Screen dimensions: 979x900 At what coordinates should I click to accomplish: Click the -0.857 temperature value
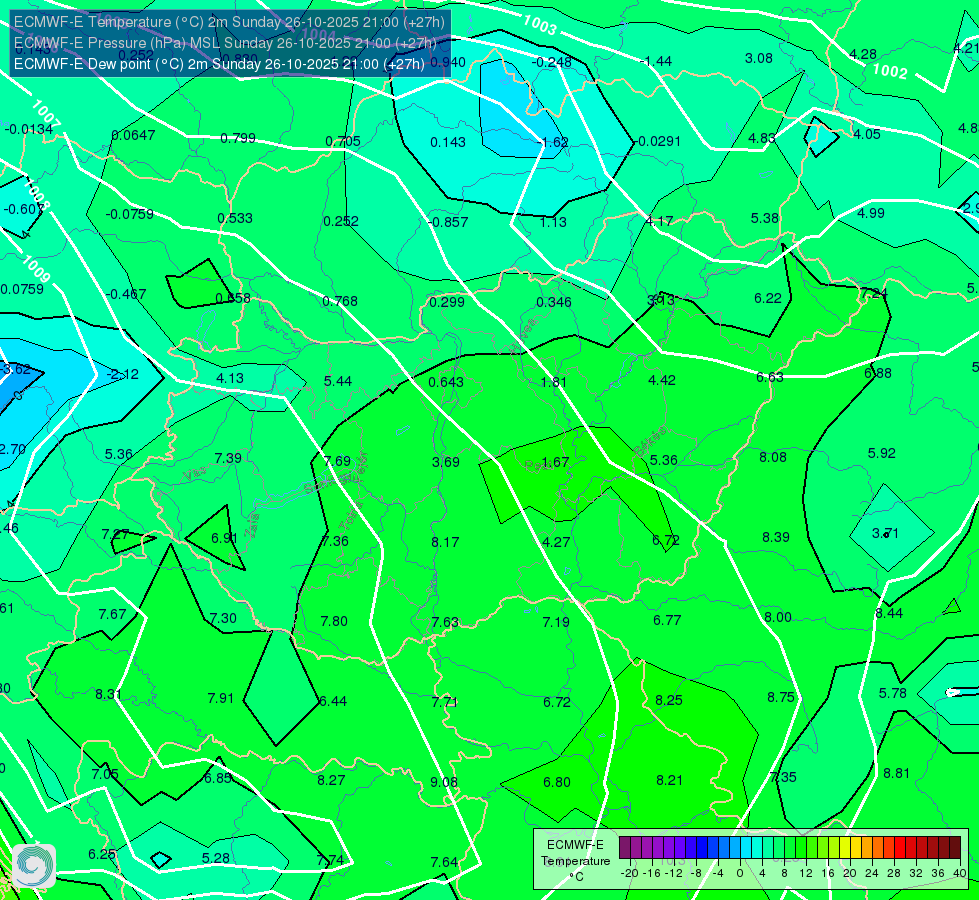click(x=448, y=222)
